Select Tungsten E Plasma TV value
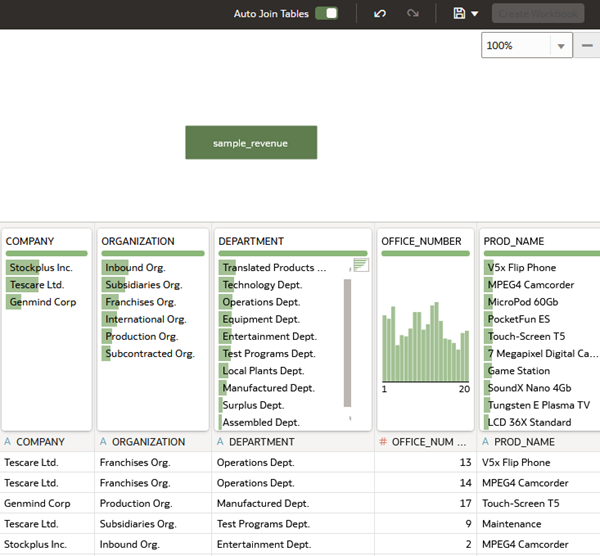 (539, 405)
